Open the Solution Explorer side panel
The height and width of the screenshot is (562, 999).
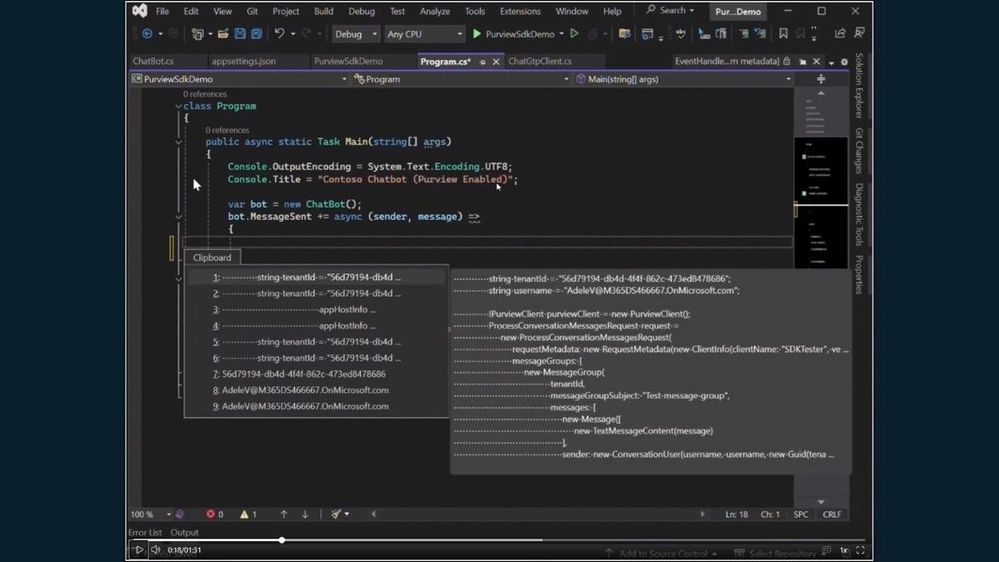[859, 85]
